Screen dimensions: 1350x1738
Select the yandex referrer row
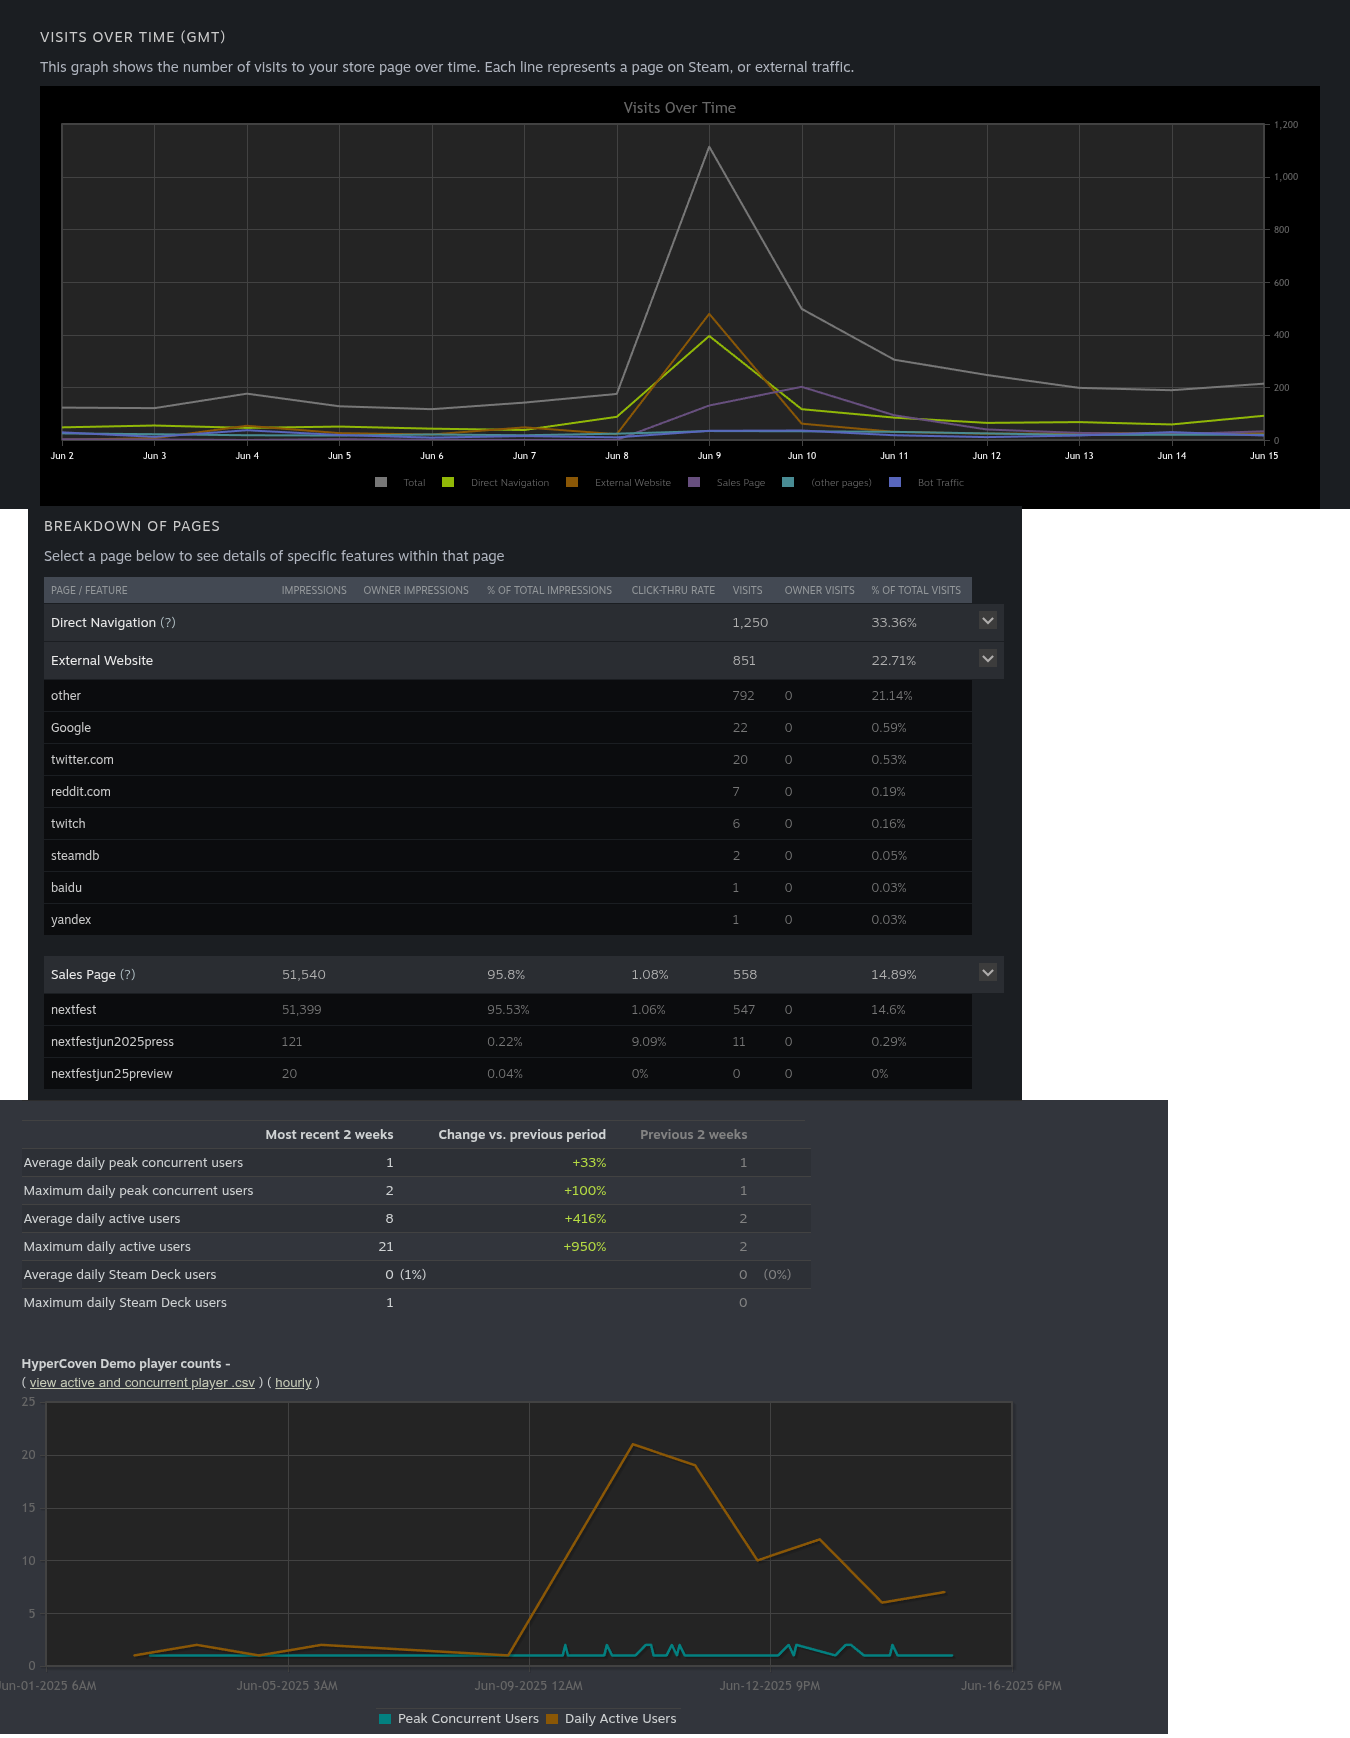[508, 920]
